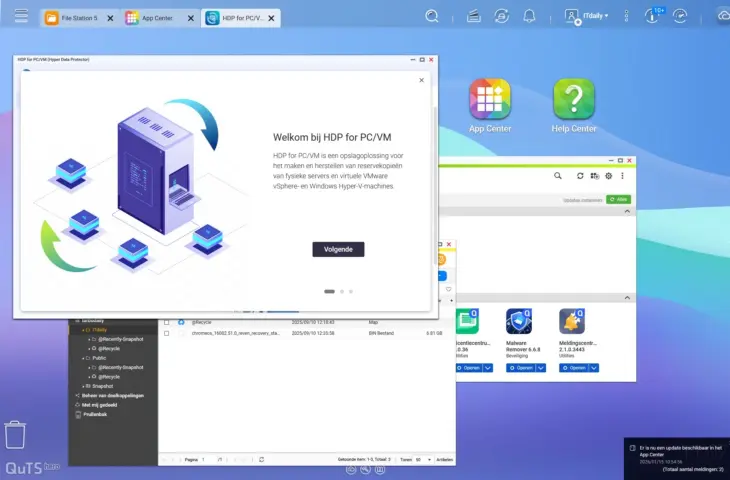Tick the checkbox for @Recycle row
The width and height of the screenshot is (730, 480).
pyautogui.click(x=167, y=323)
